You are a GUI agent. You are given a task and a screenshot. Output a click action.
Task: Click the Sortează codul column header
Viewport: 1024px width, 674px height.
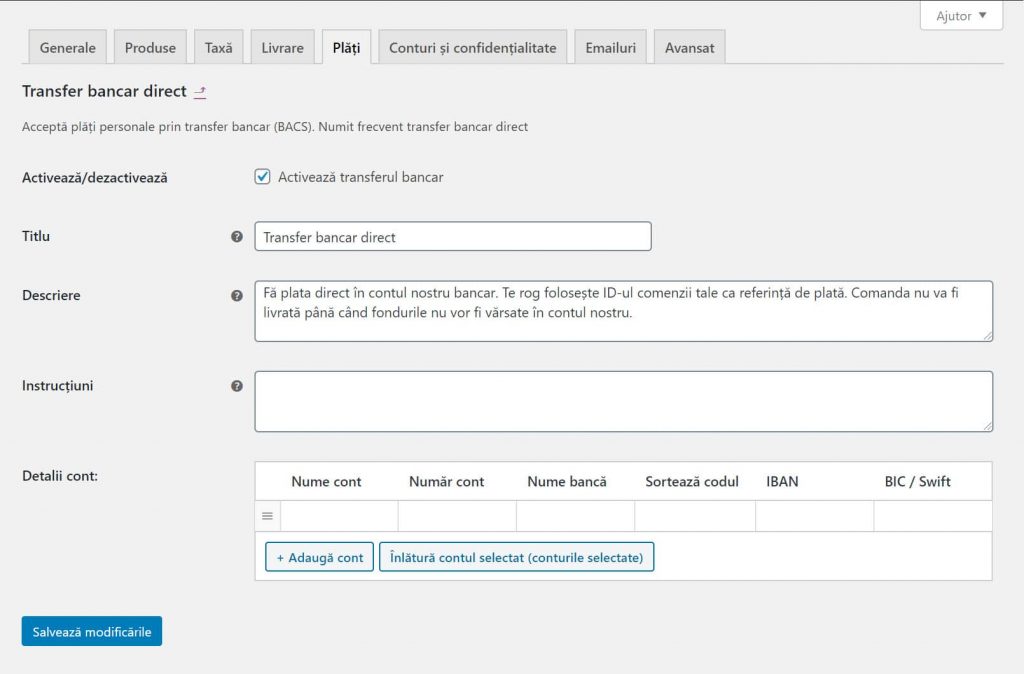point(692,482)
